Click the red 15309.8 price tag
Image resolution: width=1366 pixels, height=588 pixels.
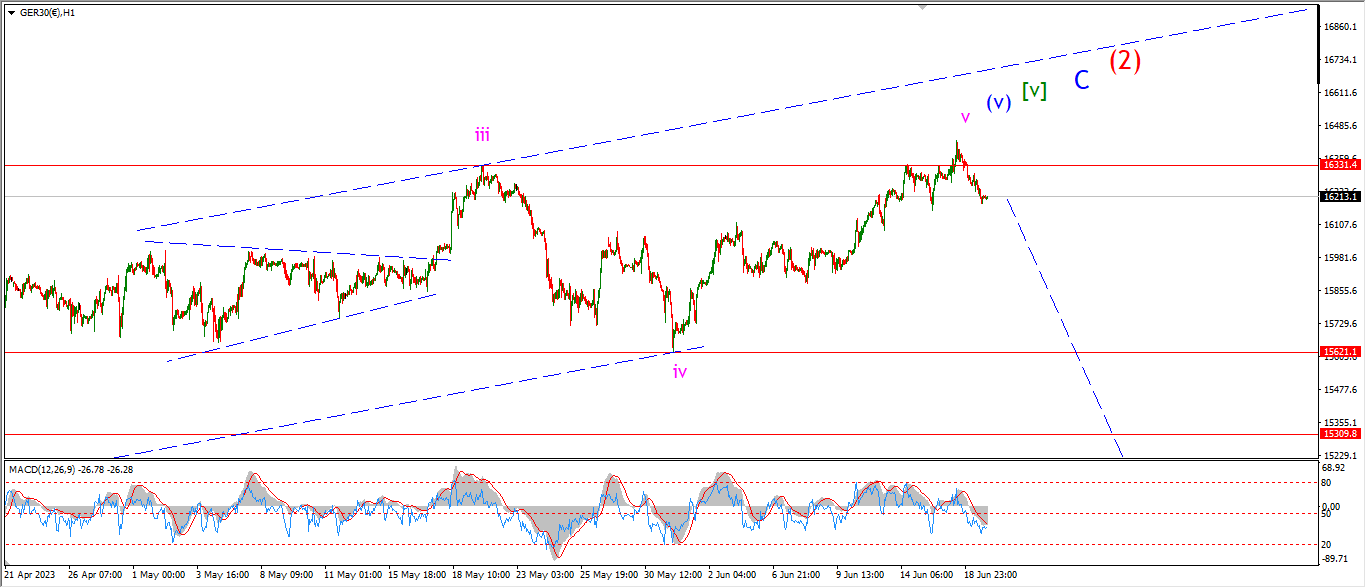click(1340, 434)
